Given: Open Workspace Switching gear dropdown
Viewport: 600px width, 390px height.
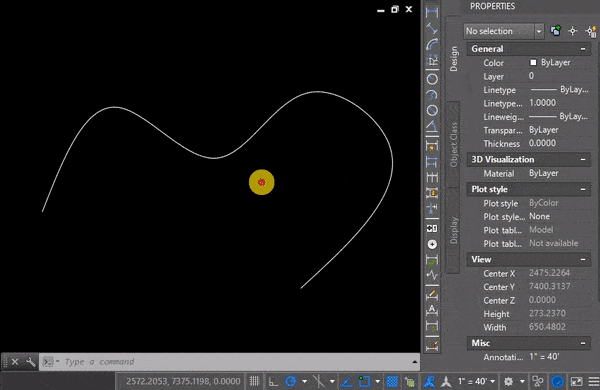Looking at the screenshot, I should 522,381.
